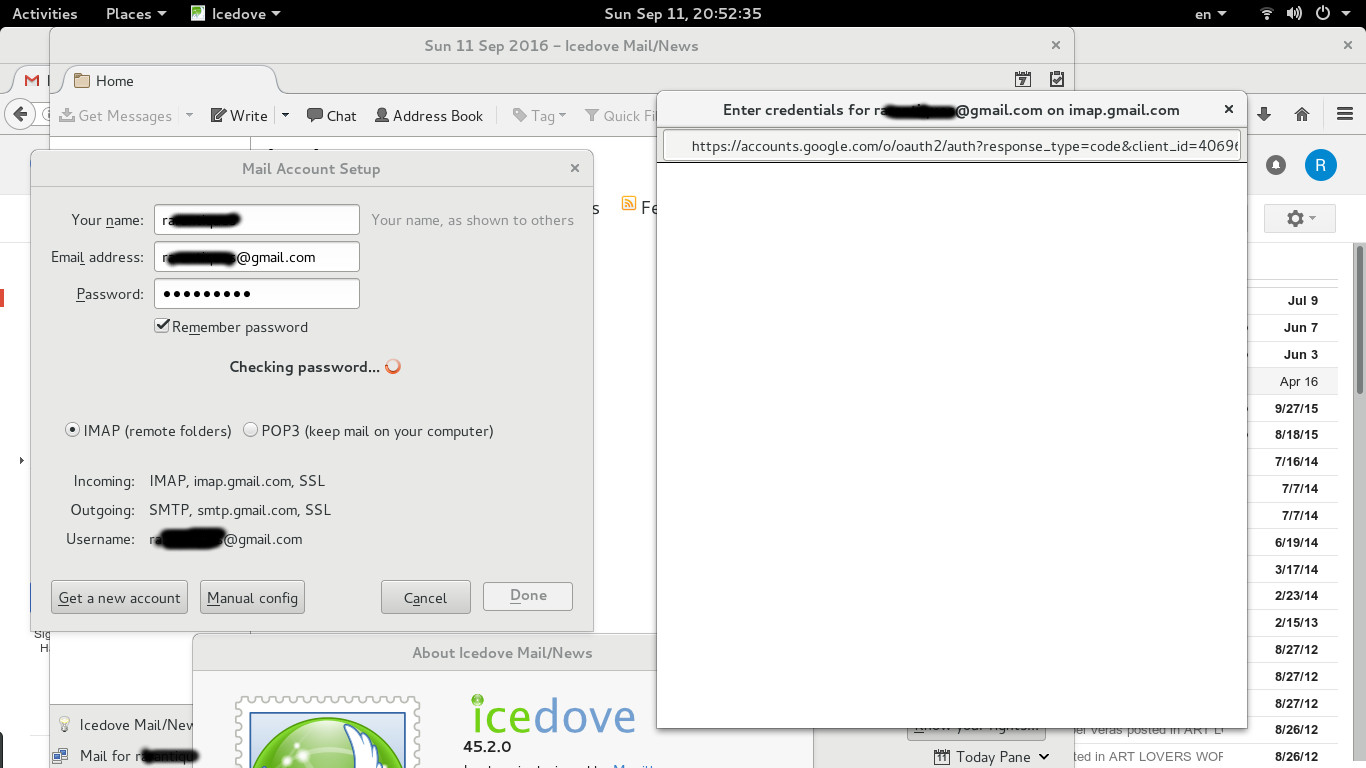Screen dimensions: 1366x768
Task: Open the email dated 9/27/15
Action: pyautogui.click(x=1296, y=408)
